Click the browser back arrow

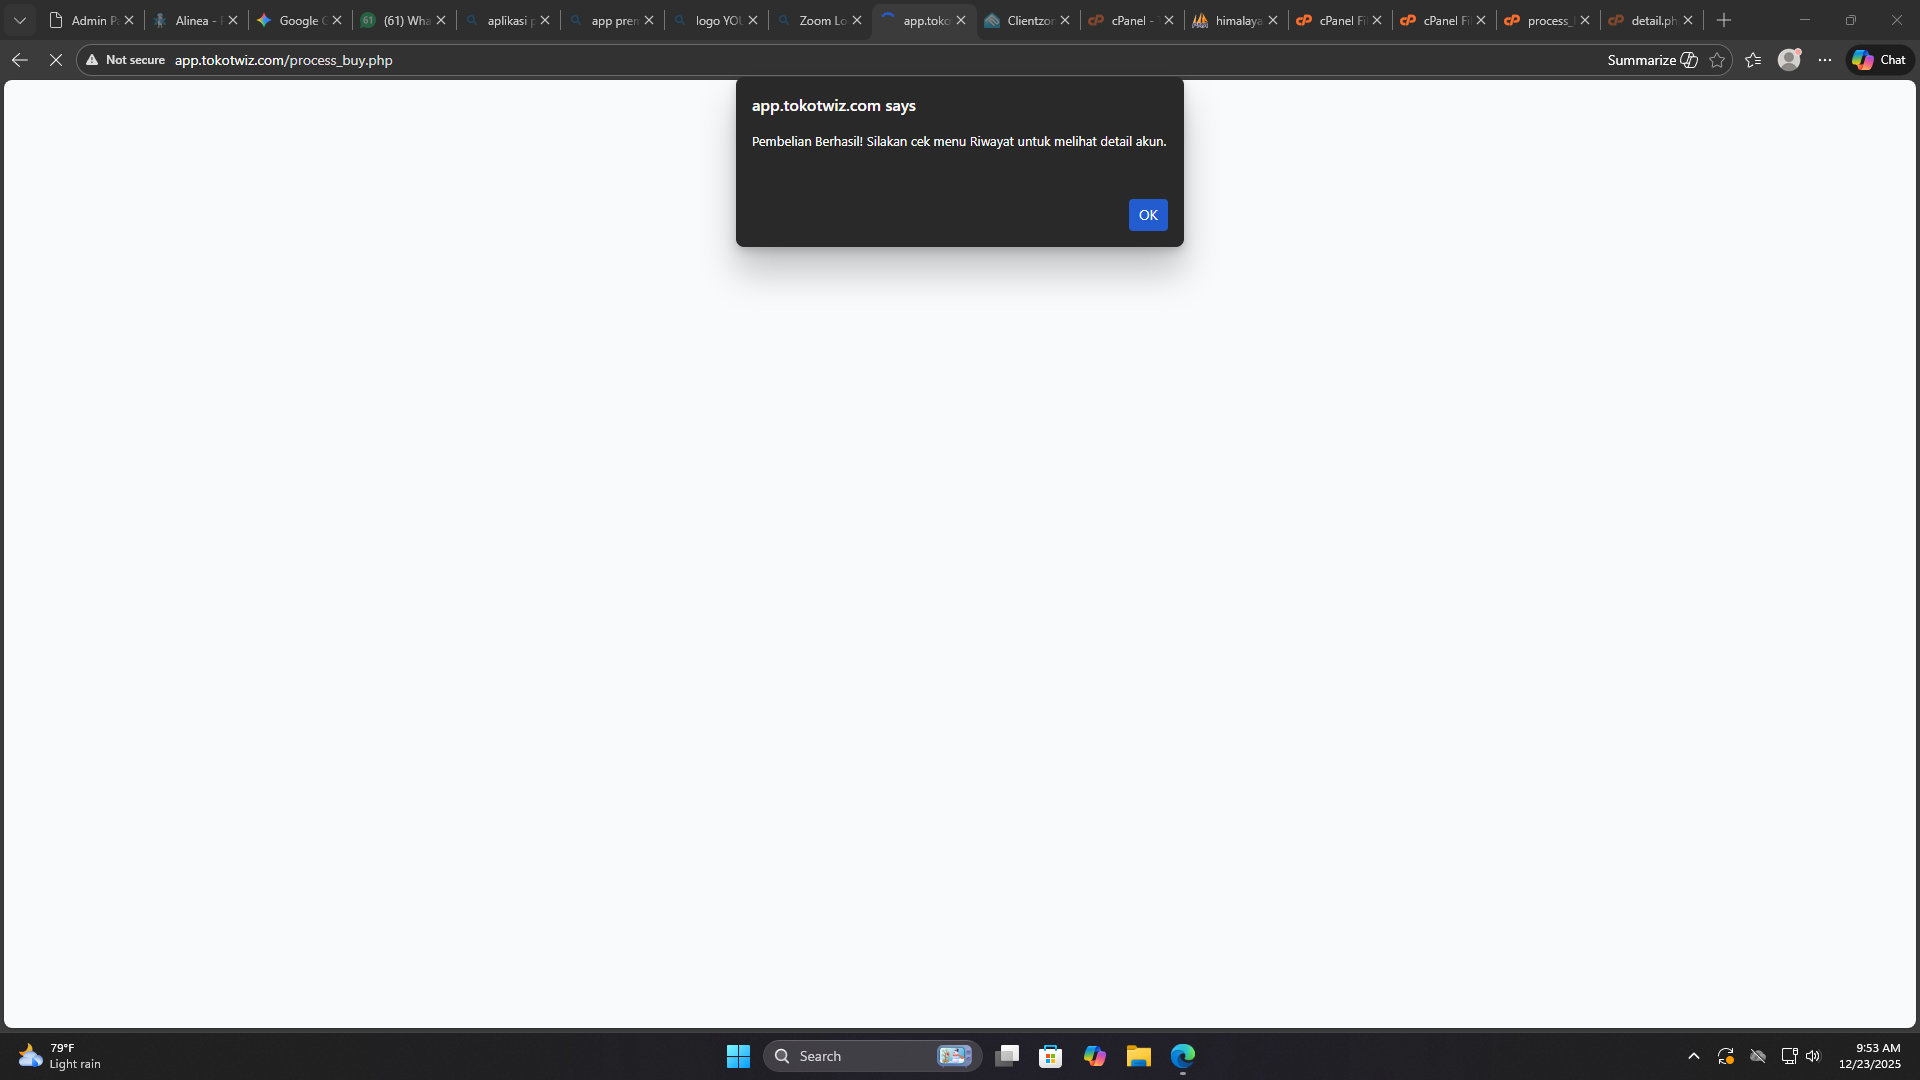[20, 60]
